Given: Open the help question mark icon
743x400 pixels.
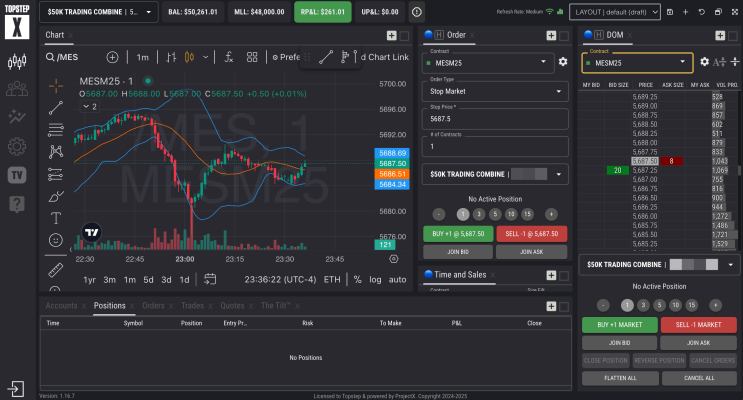Looking at the screenshot, I should click(x=17, y=204).
